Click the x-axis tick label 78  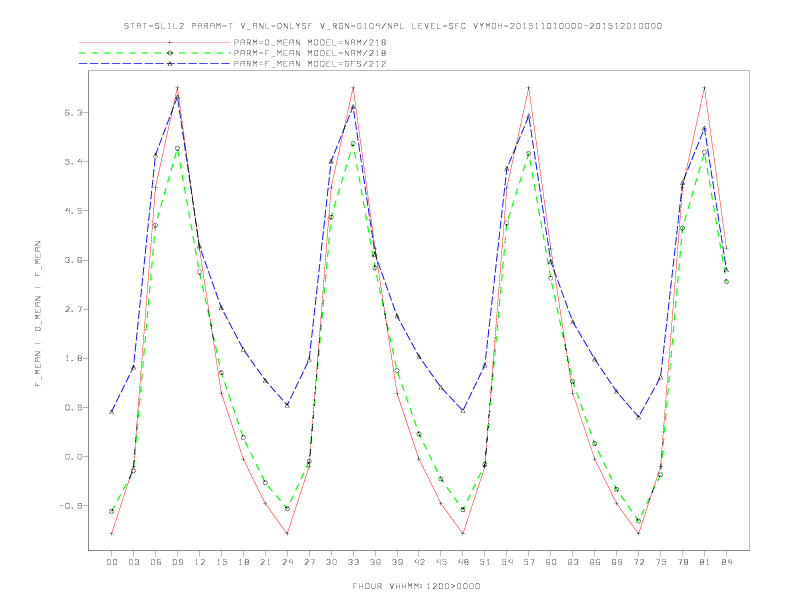click(682, 562)
